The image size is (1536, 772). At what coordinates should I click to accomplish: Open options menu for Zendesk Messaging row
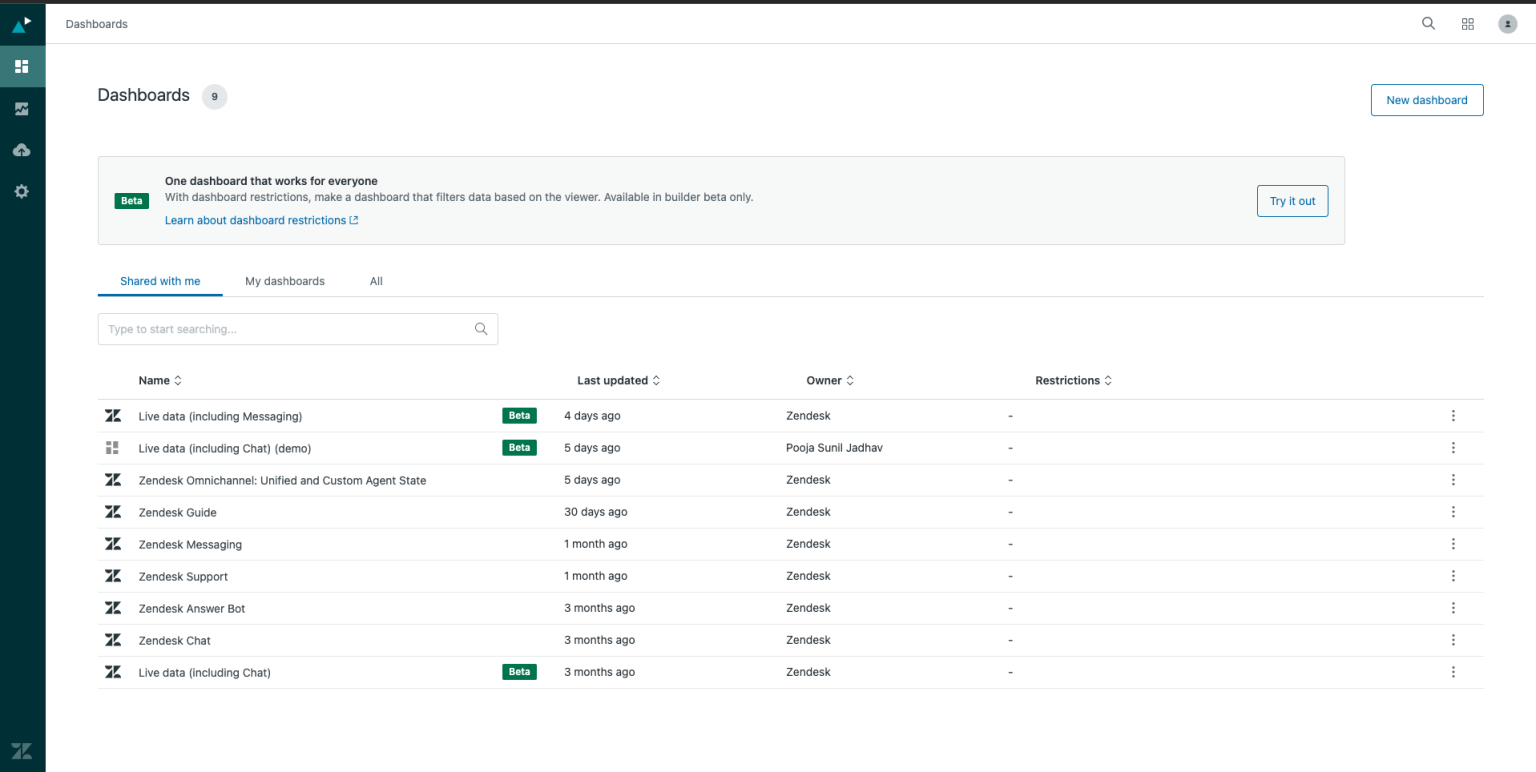point(1453,544)
